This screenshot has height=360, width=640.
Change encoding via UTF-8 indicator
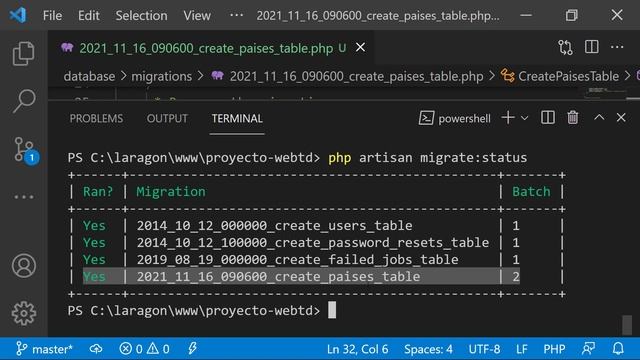(484, 349)
